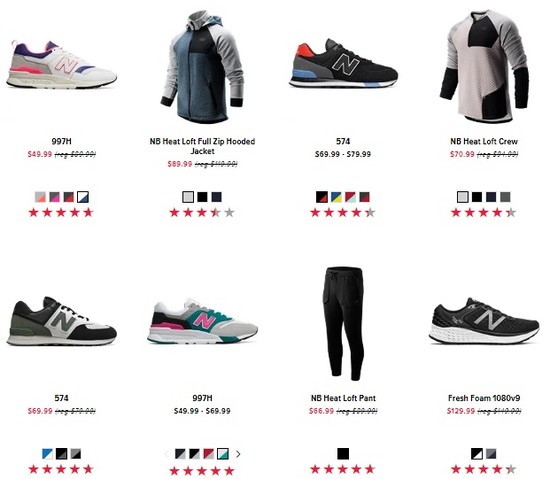
Task: Open the NB Heat Loft Pant product title
Action: click(343, 398)
